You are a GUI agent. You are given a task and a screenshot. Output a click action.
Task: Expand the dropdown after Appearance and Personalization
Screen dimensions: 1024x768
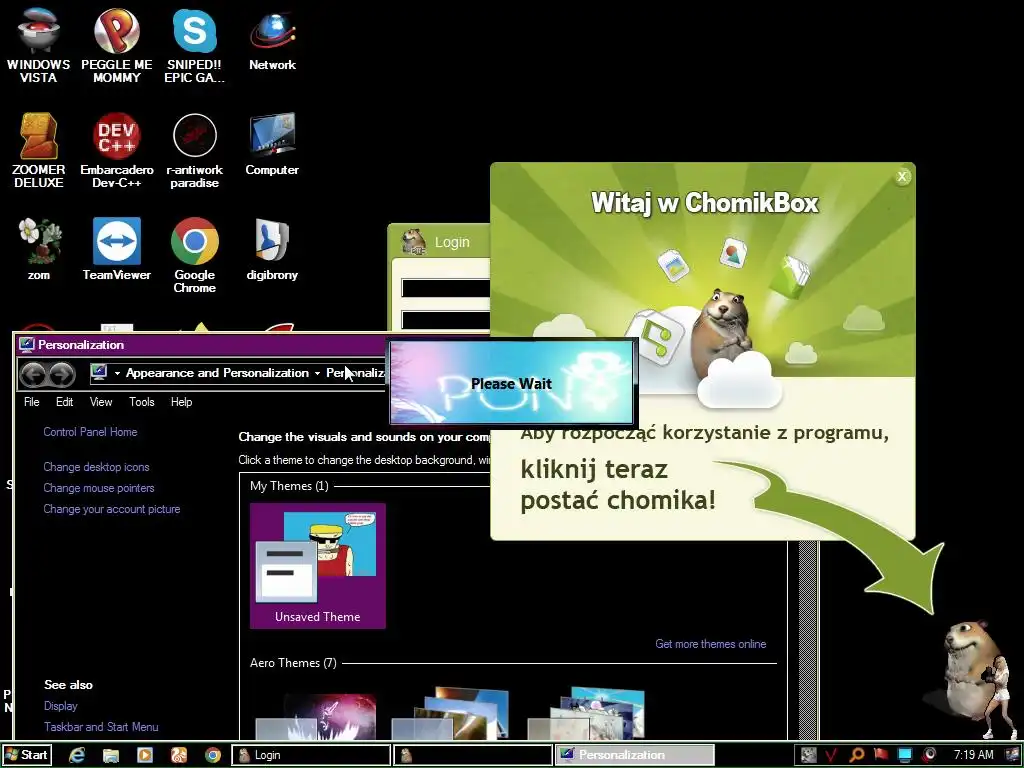317,374
